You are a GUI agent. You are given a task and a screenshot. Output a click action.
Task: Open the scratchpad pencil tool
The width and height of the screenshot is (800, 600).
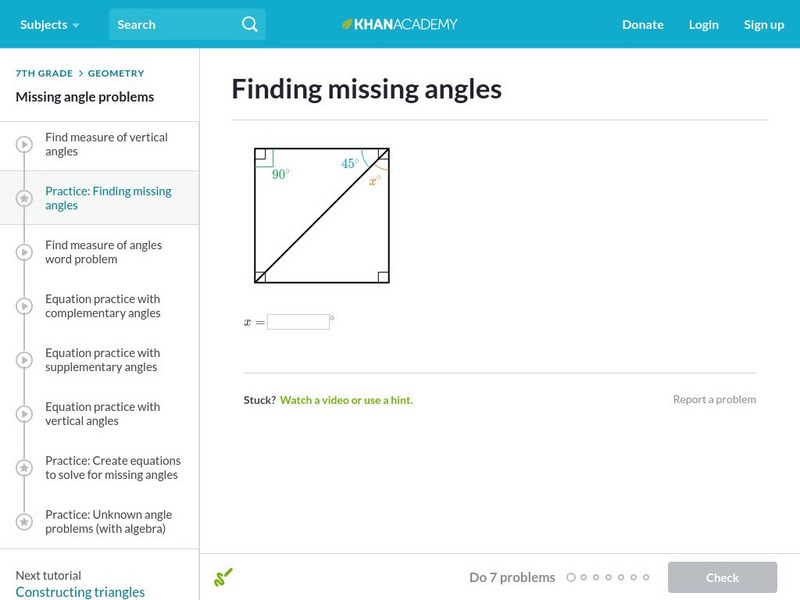click(x=223, y=577)
